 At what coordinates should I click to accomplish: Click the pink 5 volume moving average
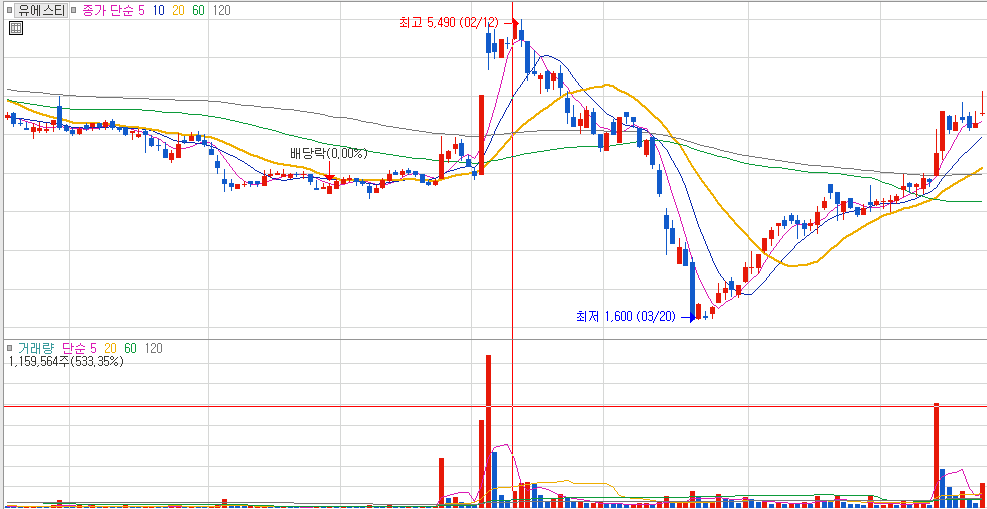click(x=94, y=348)
